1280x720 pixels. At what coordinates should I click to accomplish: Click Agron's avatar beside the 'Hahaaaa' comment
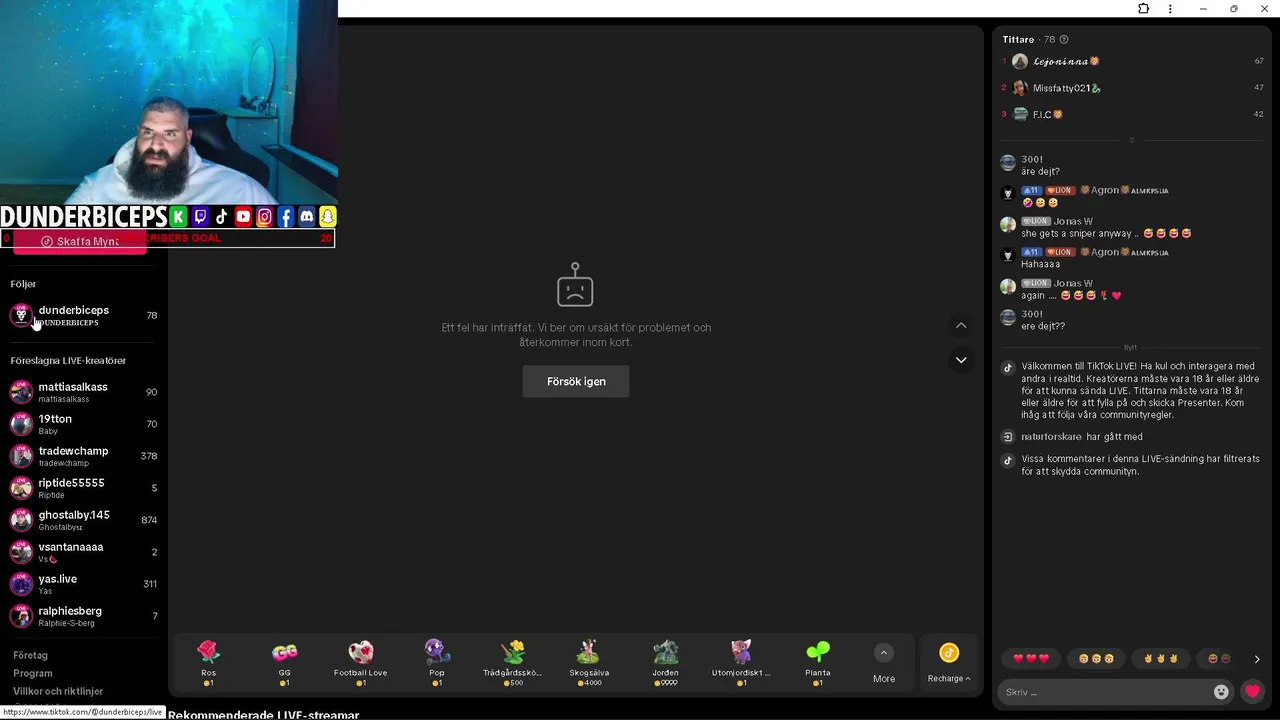click(1008, 255)
